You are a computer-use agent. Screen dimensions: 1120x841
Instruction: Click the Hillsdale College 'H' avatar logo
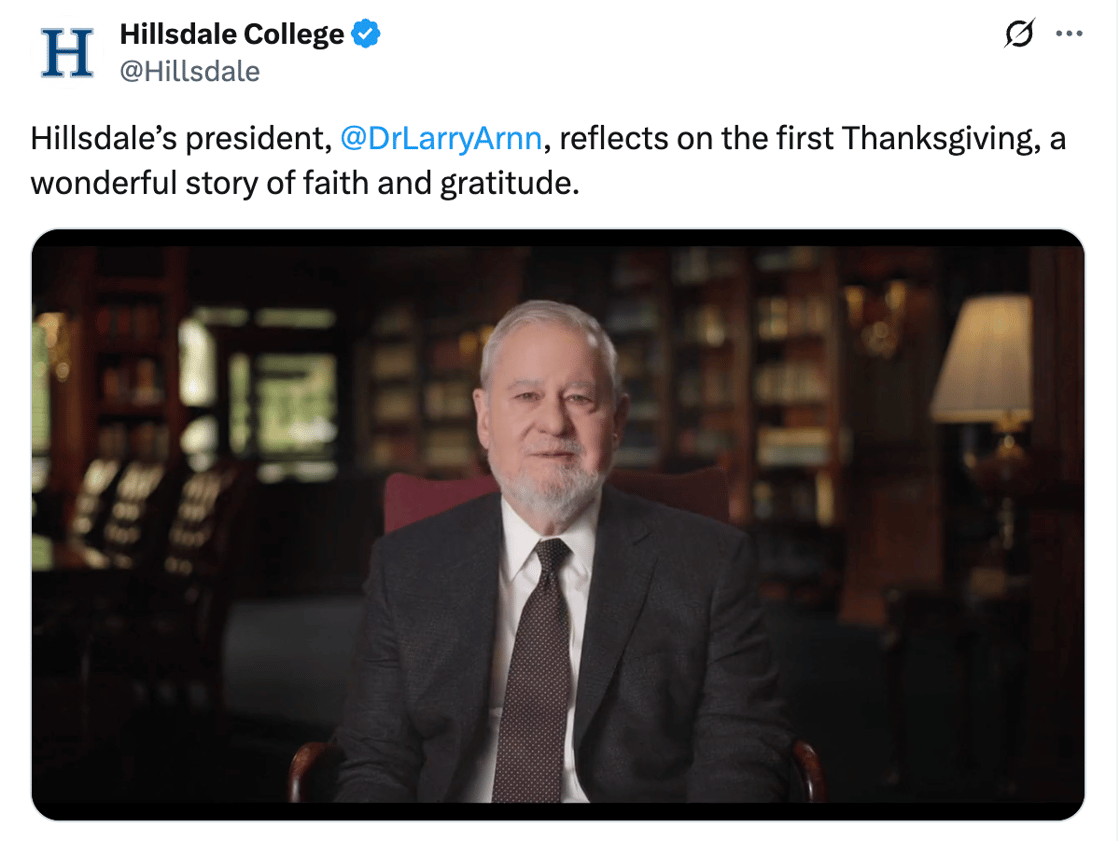[x=66, y=52]
